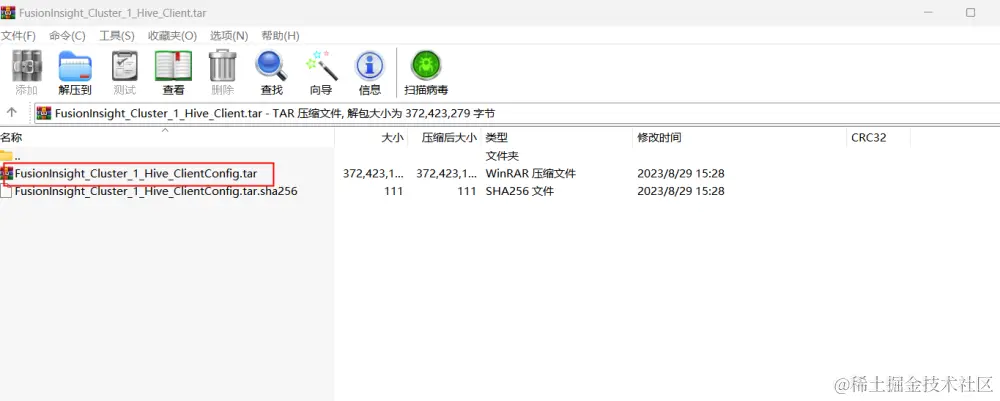Select FusionInsight_Cluster_1_Hive_ClientConfig.tar.sha256 file name

156,191
